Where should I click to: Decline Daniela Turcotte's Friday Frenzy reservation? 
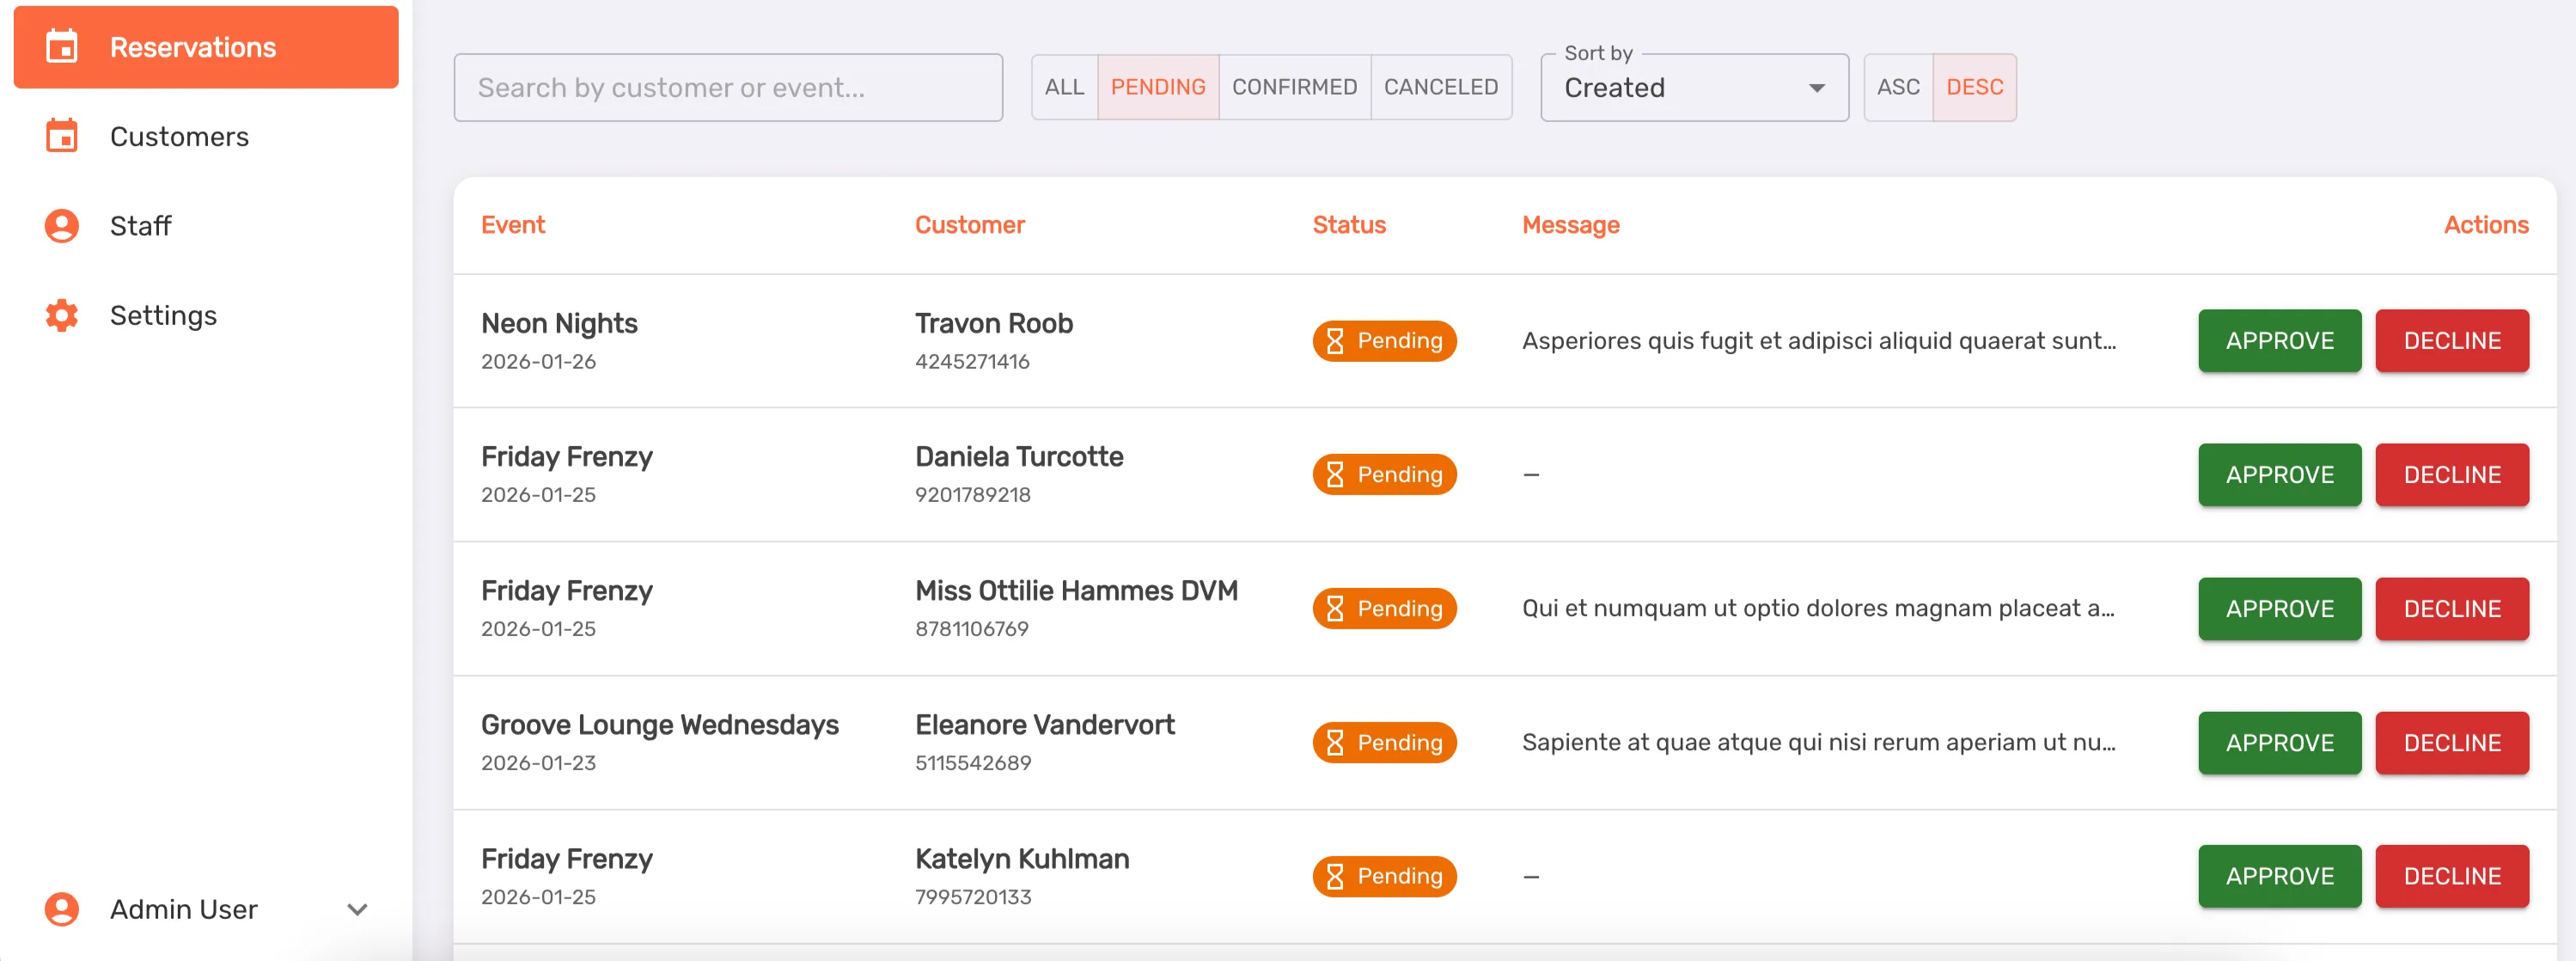[2451, 475]
